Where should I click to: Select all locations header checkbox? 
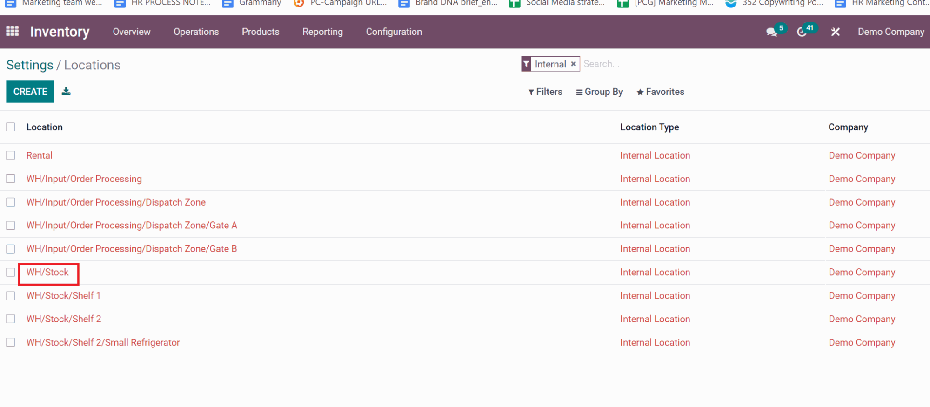click(11, 127)
